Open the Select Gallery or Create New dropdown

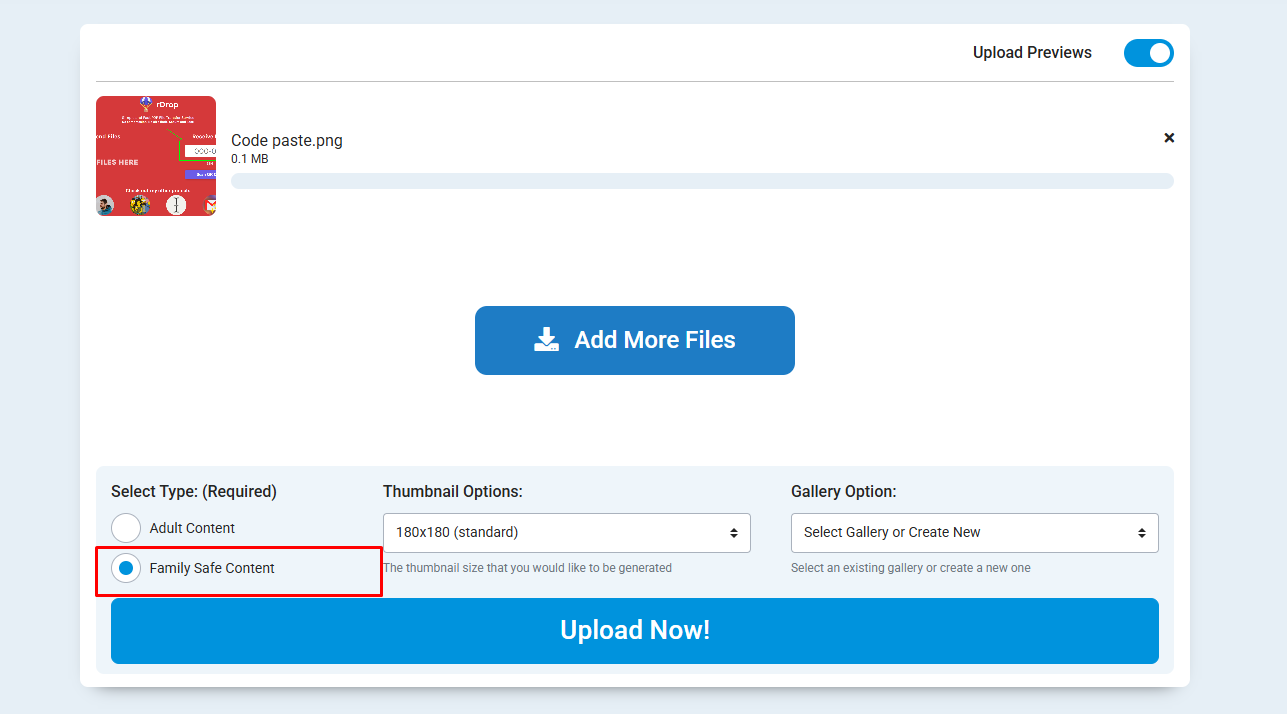tap(975, 533)
